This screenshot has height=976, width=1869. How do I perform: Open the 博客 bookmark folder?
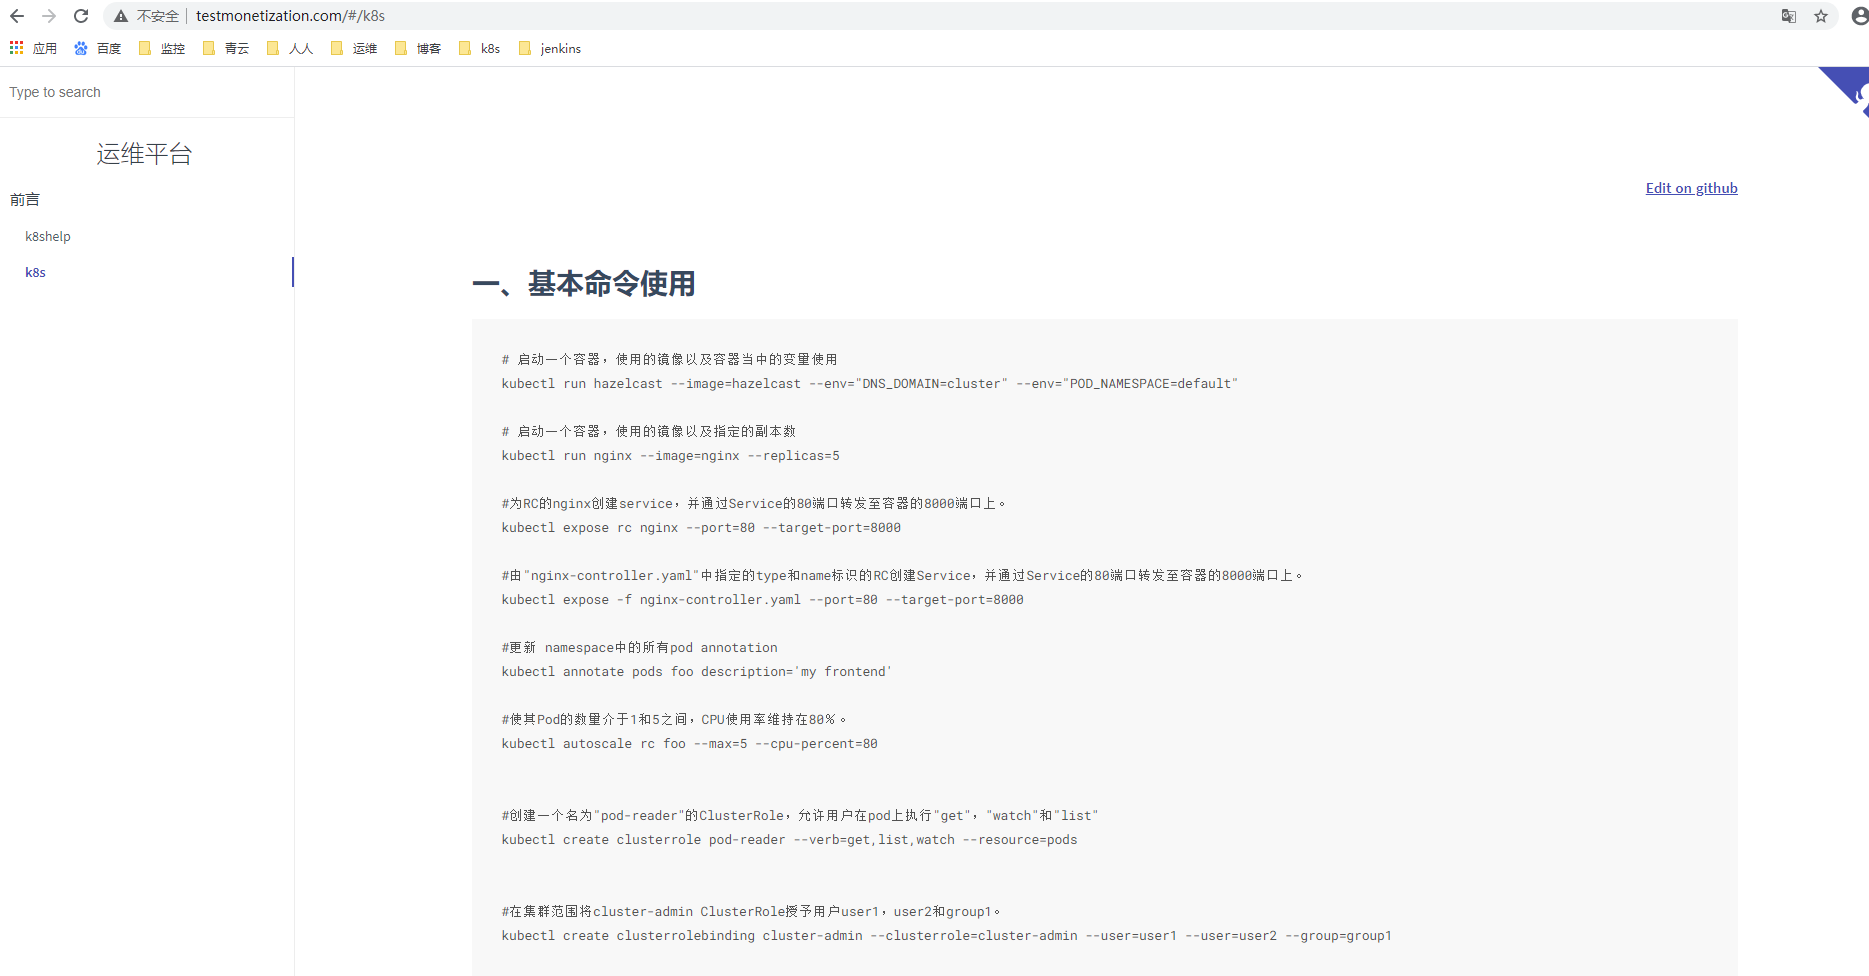[418, 48]
